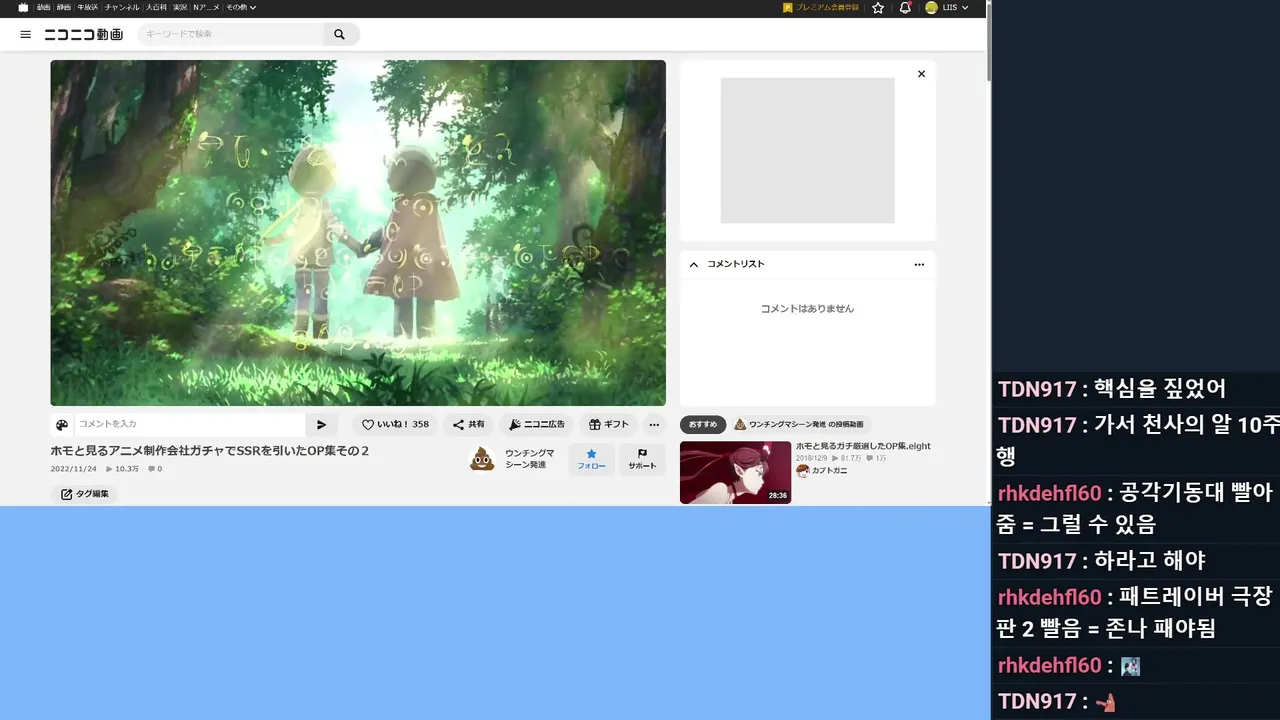1280x720 pixels.
Task: Click the ニコニ広告 button
Action: click(x=536, y=424)
